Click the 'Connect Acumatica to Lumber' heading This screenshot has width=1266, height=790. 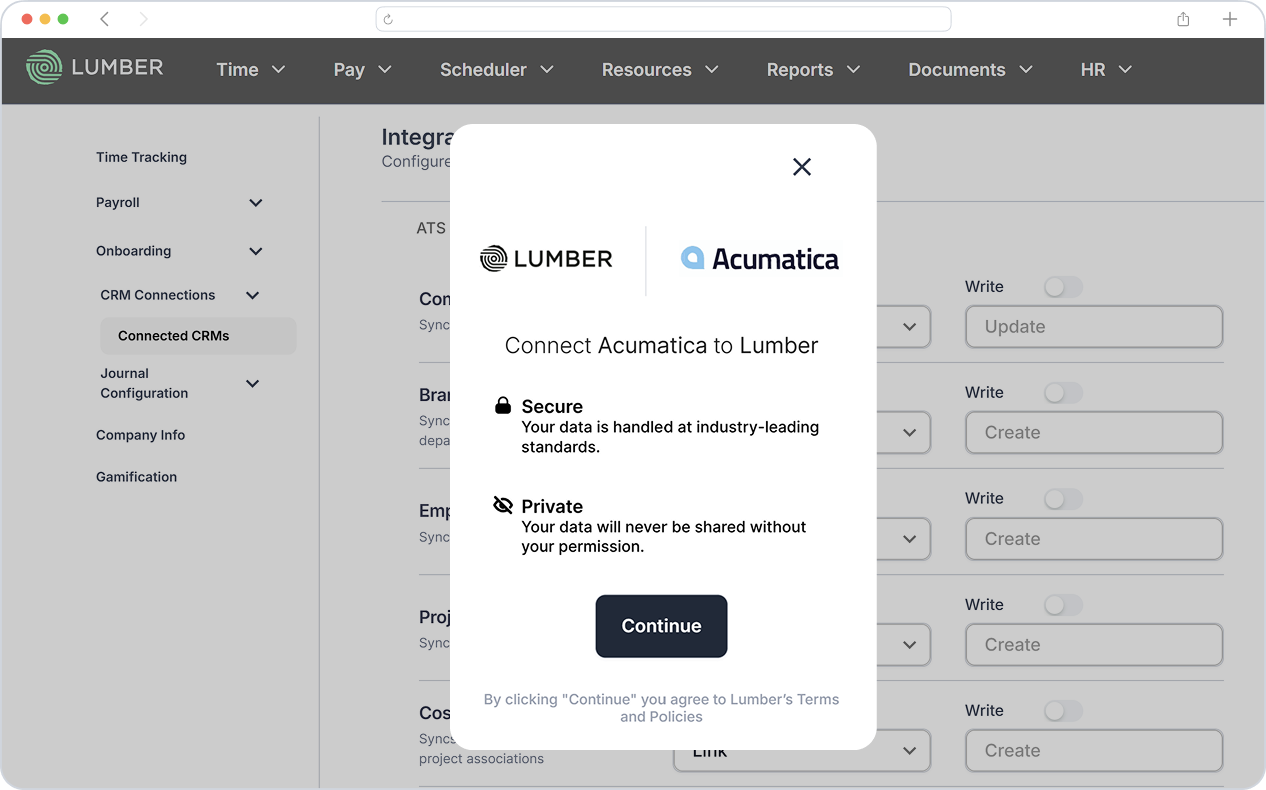661,346
